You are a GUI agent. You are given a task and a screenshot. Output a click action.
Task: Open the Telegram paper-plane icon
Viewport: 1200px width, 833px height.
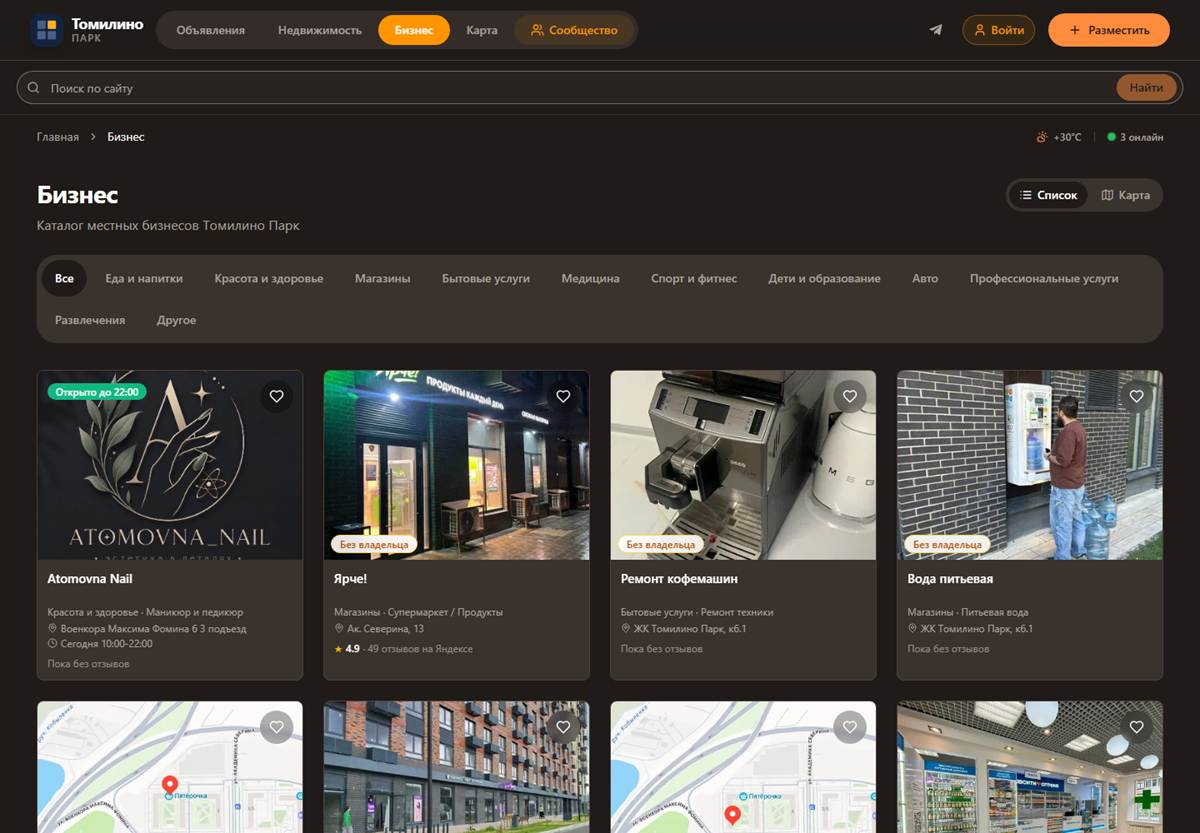(935, 30)
